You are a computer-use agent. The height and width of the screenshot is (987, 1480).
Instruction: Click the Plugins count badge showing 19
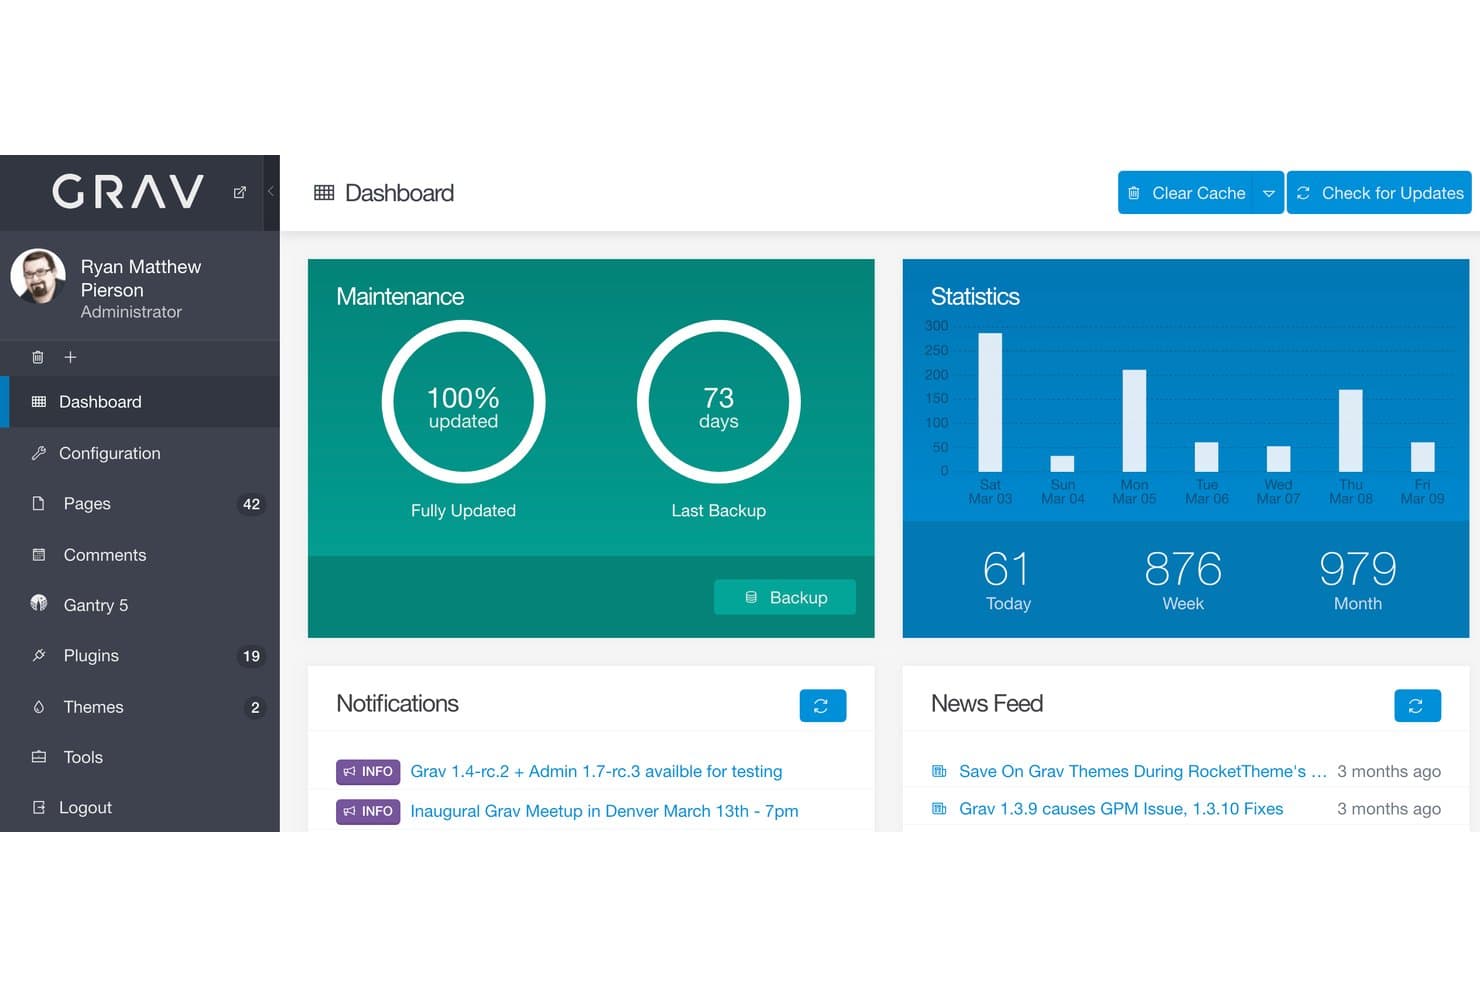[251, 656]
